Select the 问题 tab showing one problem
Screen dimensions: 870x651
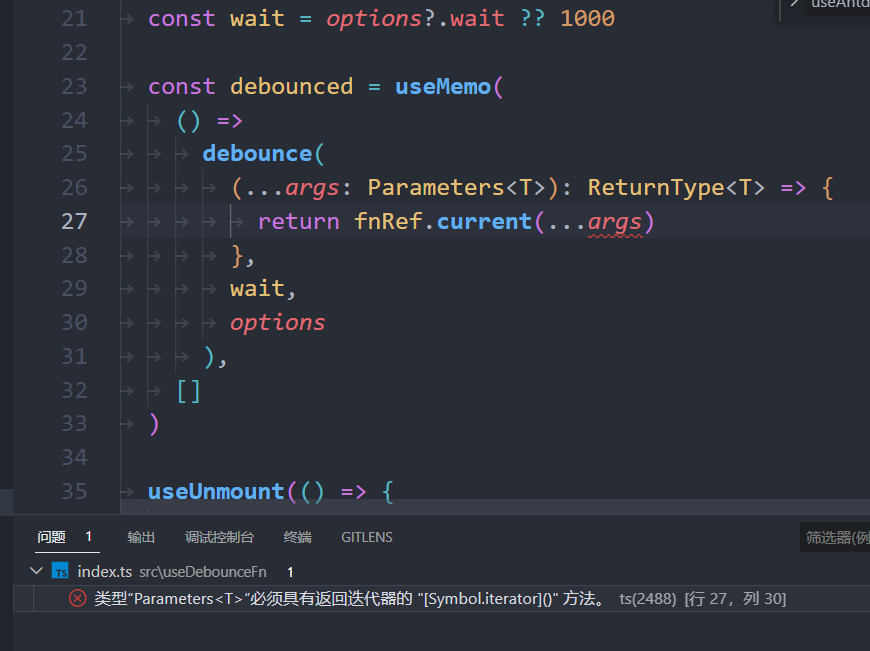click(x=51, y=537)
